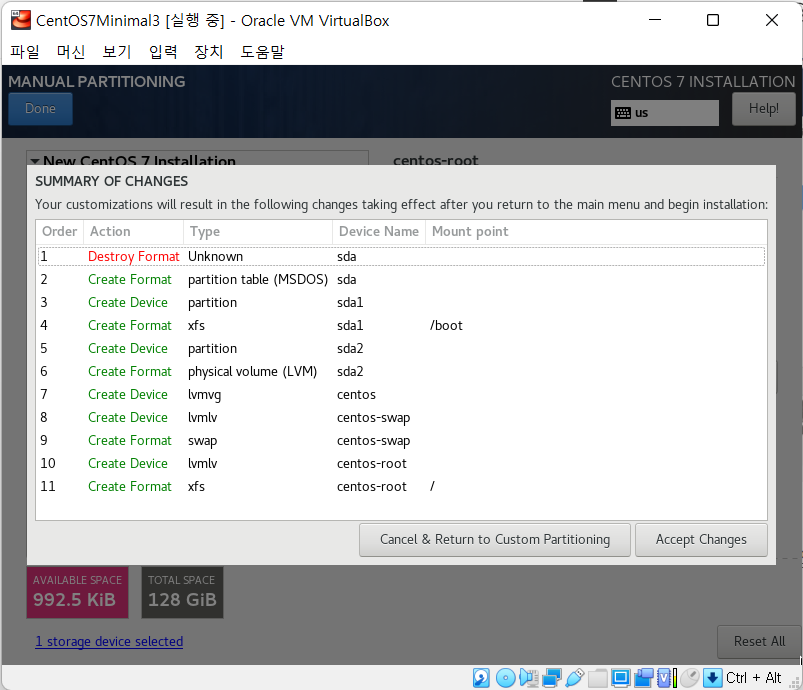
Task: Click the display status icon
Action: pos(620,678)
